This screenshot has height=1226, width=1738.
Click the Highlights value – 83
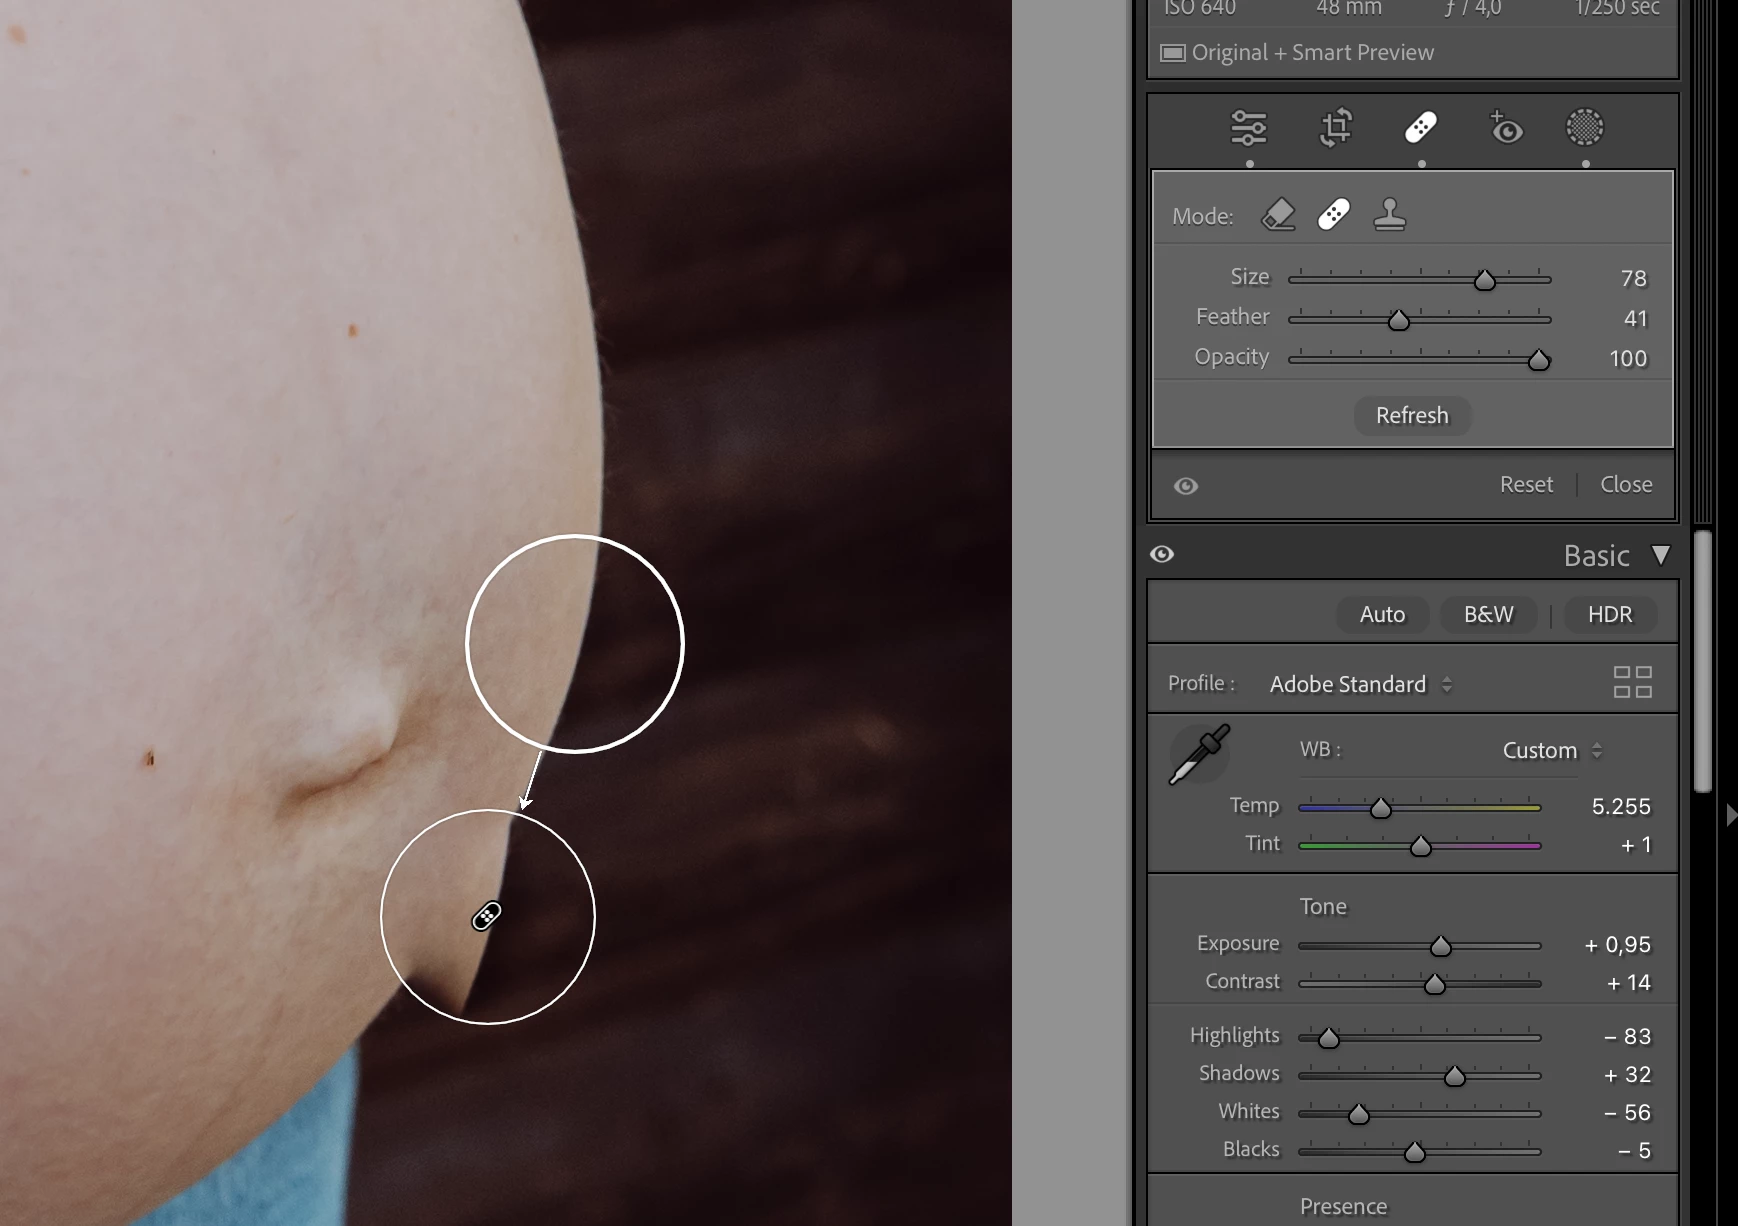point(1627,1037)
